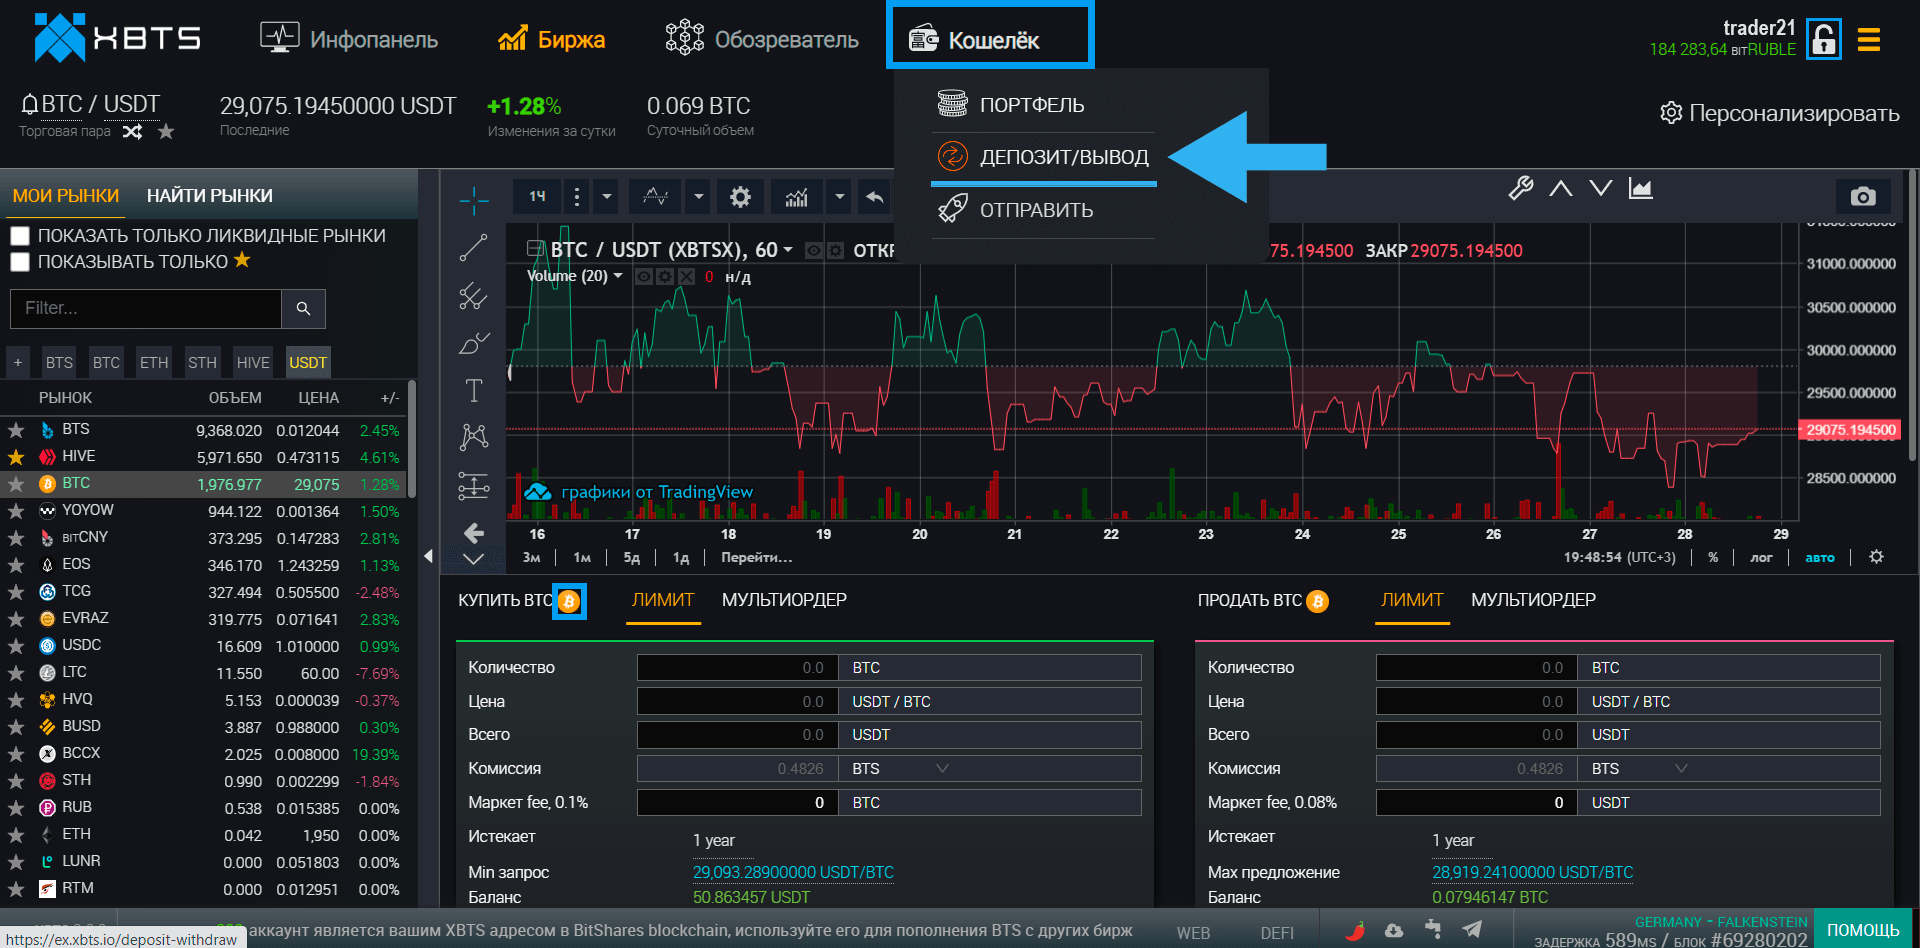Screen dimensions: 1920x948
Task: Expand the buy commission BTS dropdown
Action: 942,769
